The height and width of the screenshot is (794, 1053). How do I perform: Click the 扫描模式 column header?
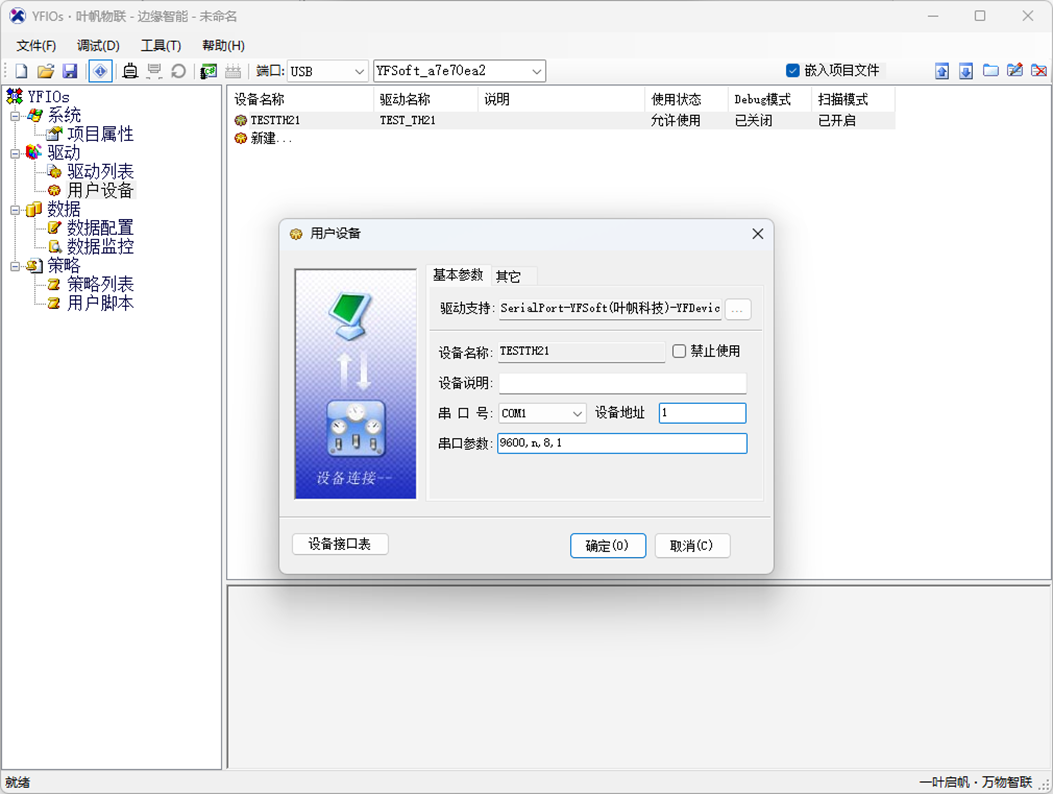tap(853, 99)
